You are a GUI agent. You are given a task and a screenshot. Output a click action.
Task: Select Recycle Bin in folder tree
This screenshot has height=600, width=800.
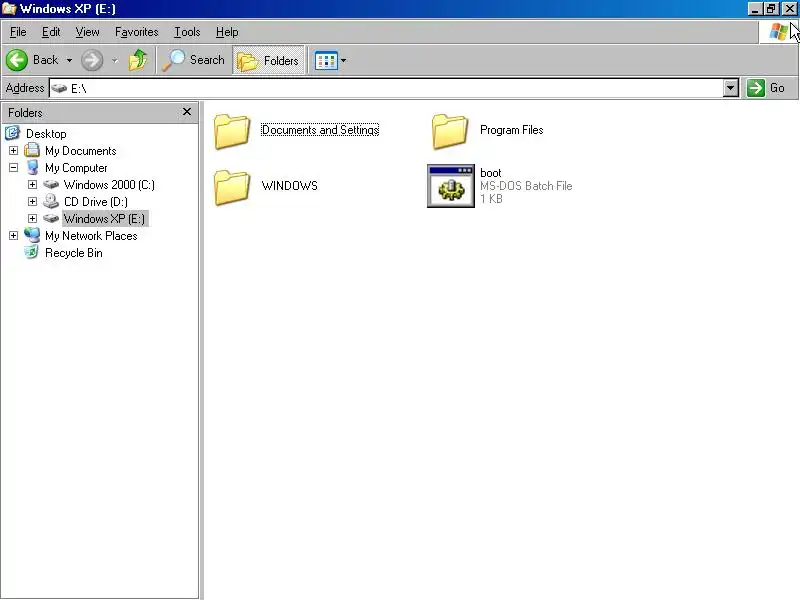(73, 253)
